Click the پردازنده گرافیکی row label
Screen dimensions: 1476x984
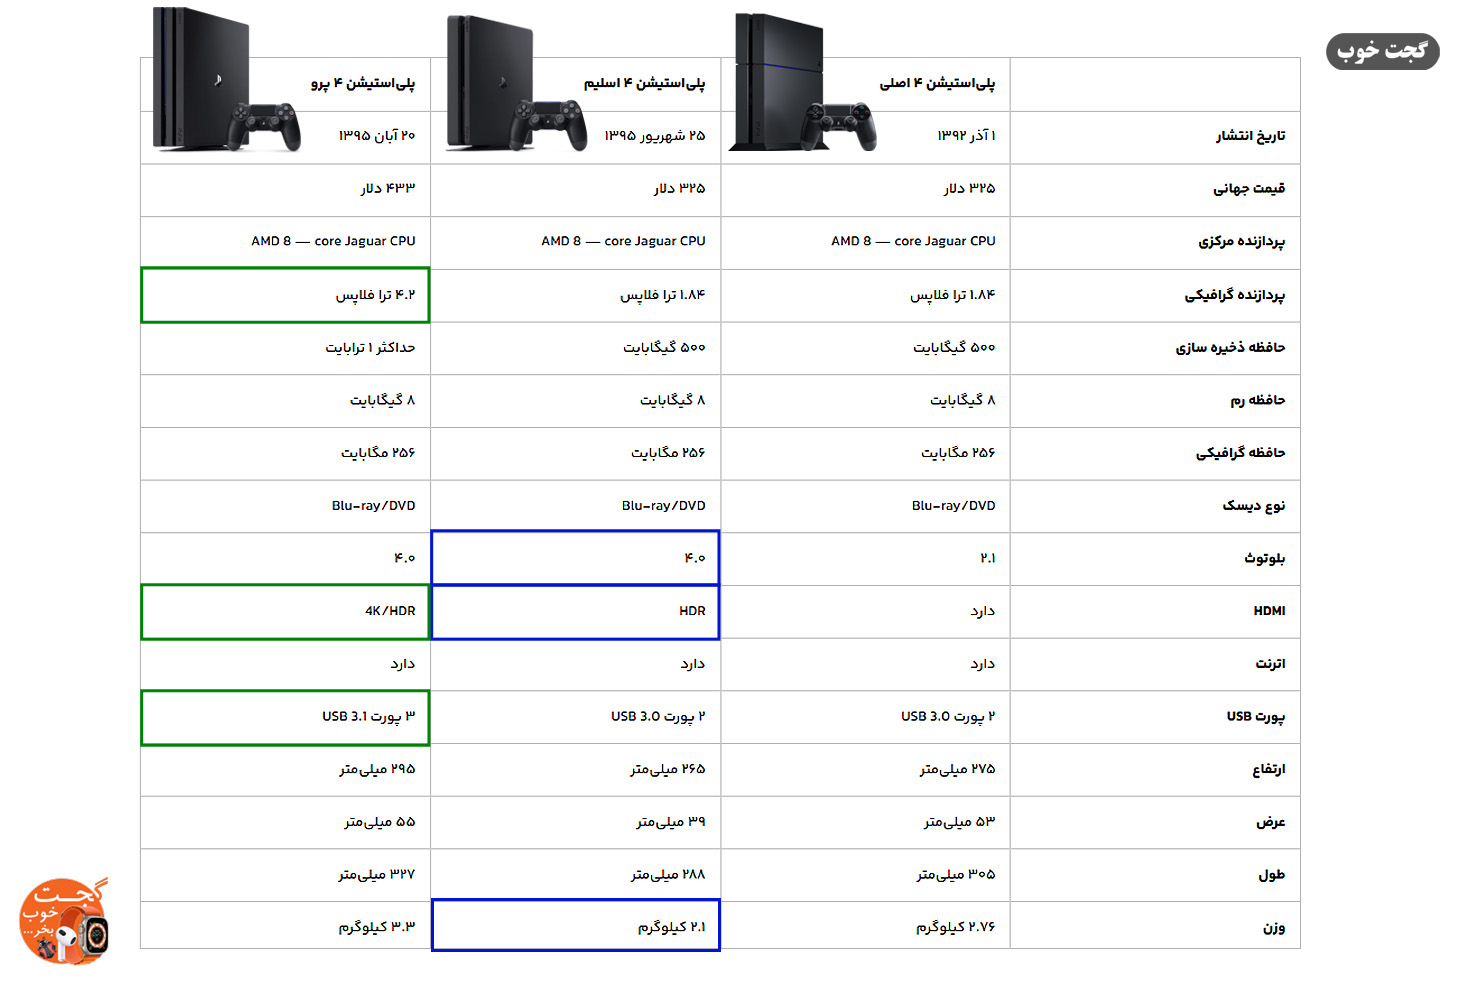[x=1235, y=295]
